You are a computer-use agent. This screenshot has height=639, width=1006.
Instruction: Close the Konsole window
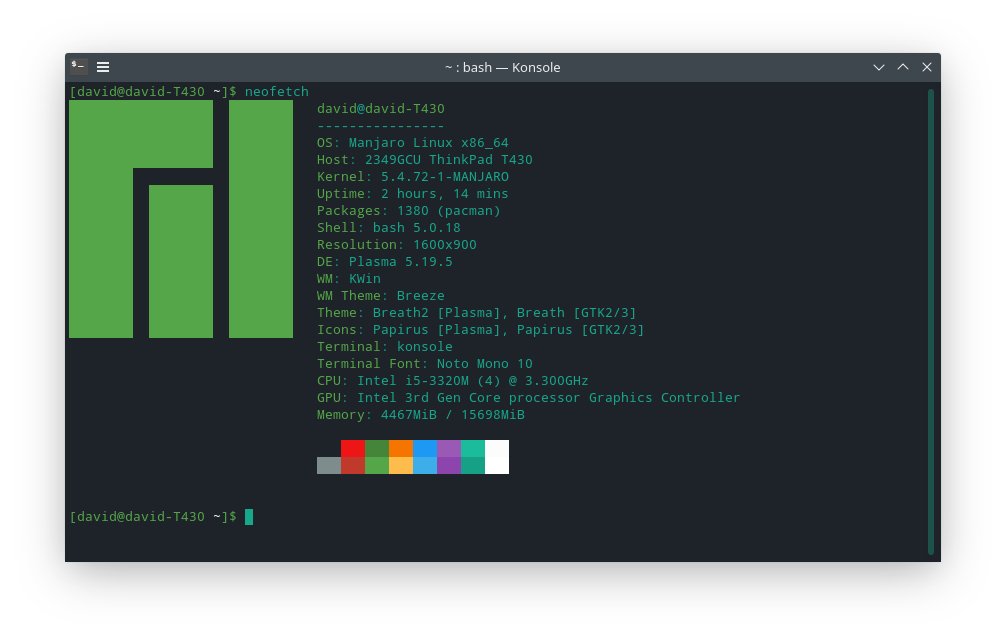(x=926, y=67)
